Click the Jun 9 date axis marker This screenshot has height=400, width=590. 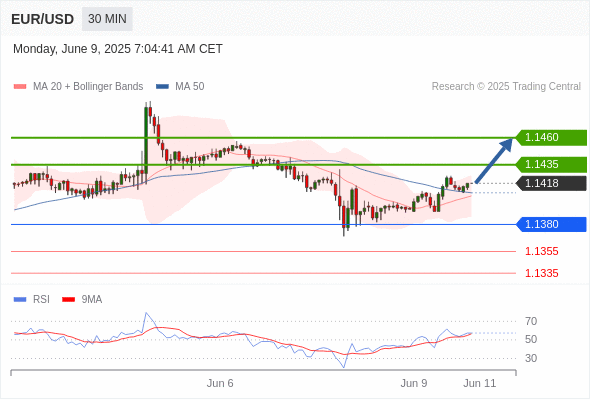(x=414, y=383)
